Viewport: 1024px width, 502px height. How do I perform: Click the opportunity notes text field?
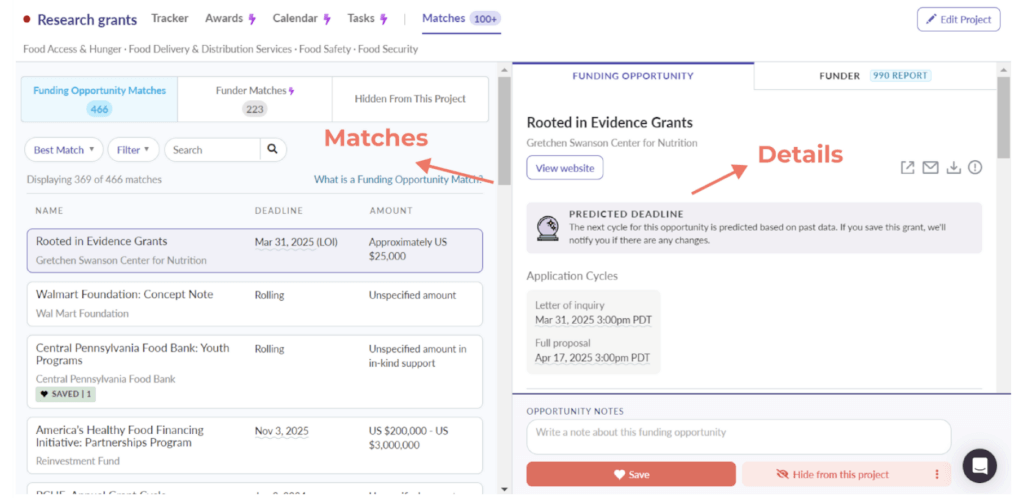[x=738, y=436]
